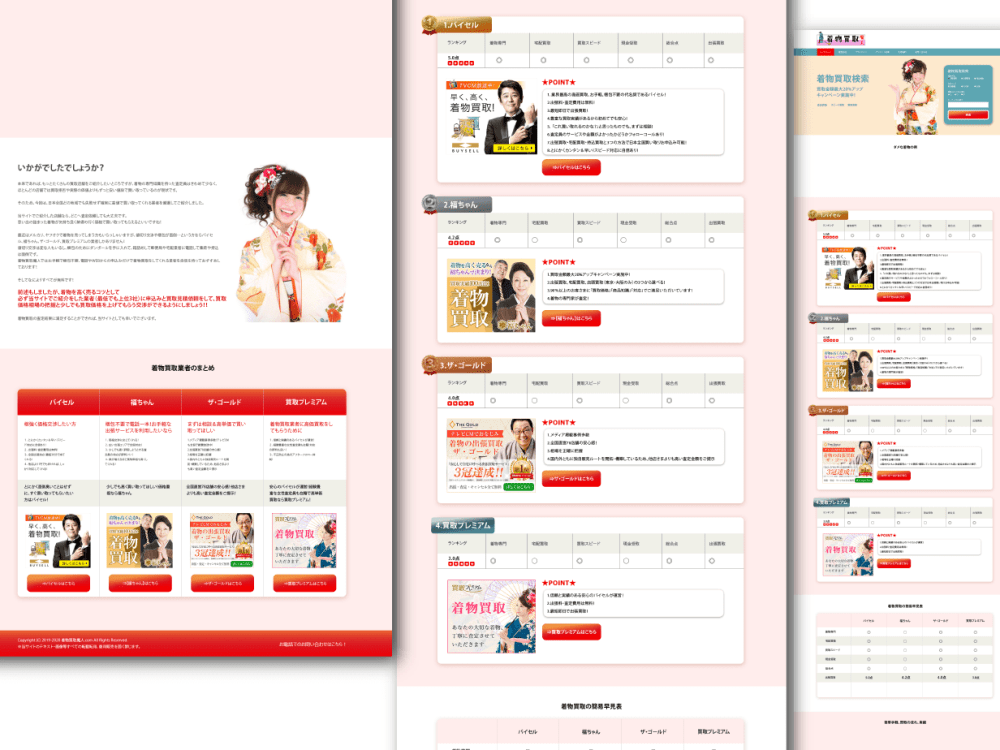Screen dimensions: 1000x750
Task: Select the 福ちゃん column header in the left page's summary table
Action: coord(143,402)
